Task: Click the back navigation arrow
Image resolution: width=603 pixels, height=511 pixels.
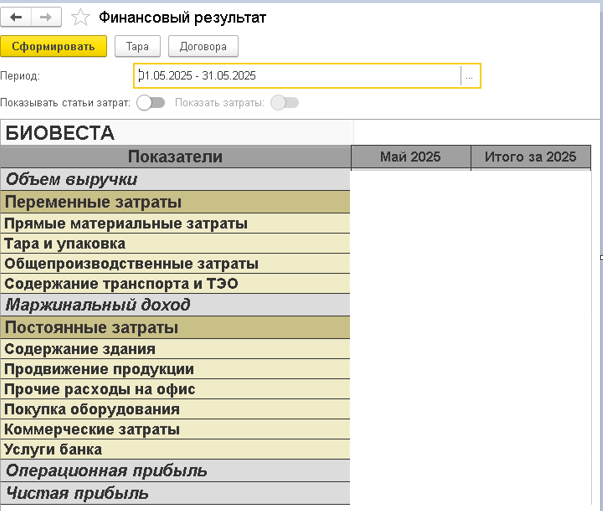Action: coord(17,18)
